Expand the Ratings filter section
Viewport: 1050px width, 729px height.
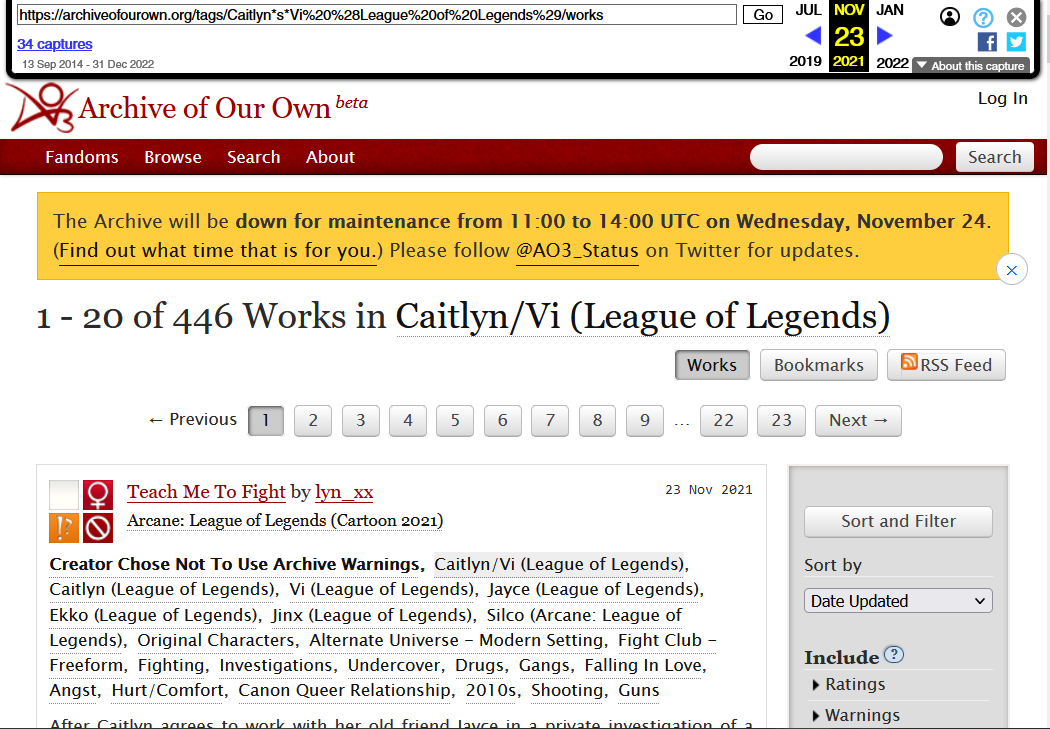[848, 684]
